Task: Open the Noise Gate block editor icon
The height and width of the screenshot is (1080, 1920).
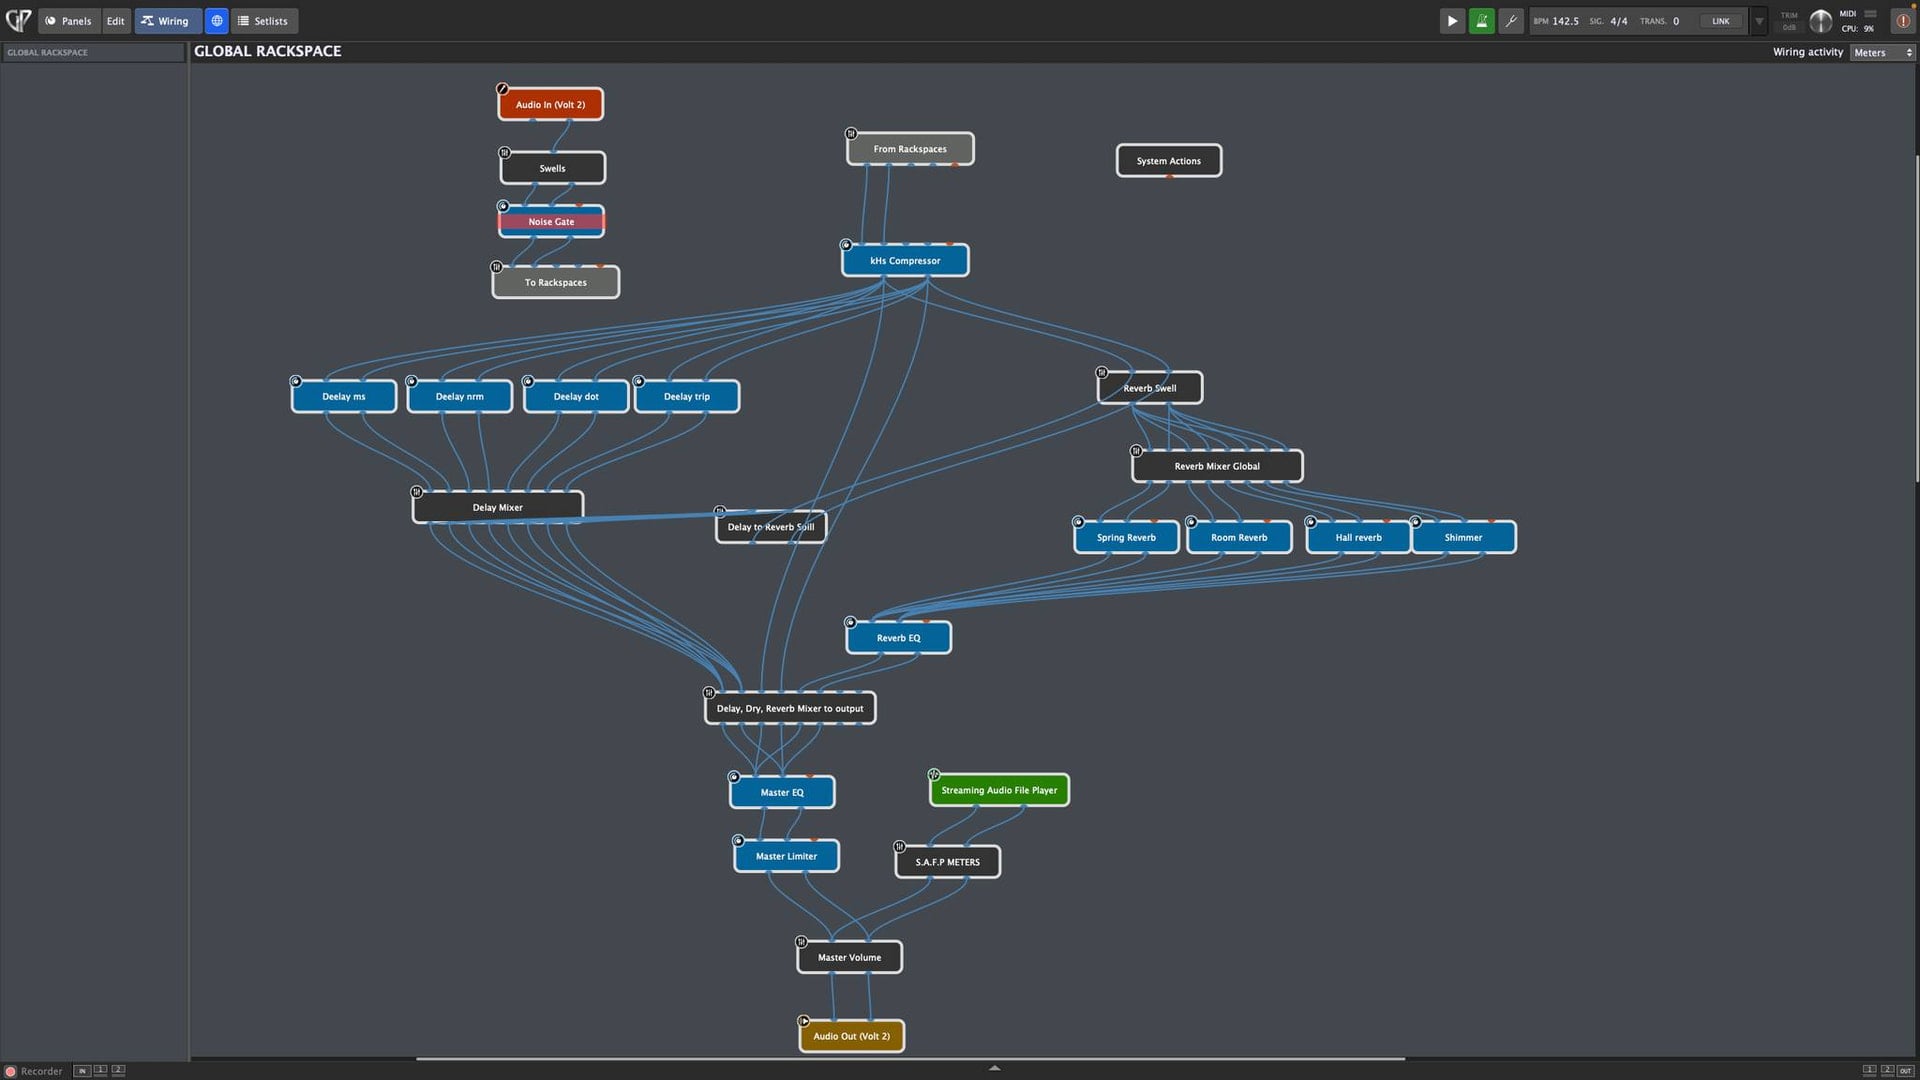Action: point(503,206)
